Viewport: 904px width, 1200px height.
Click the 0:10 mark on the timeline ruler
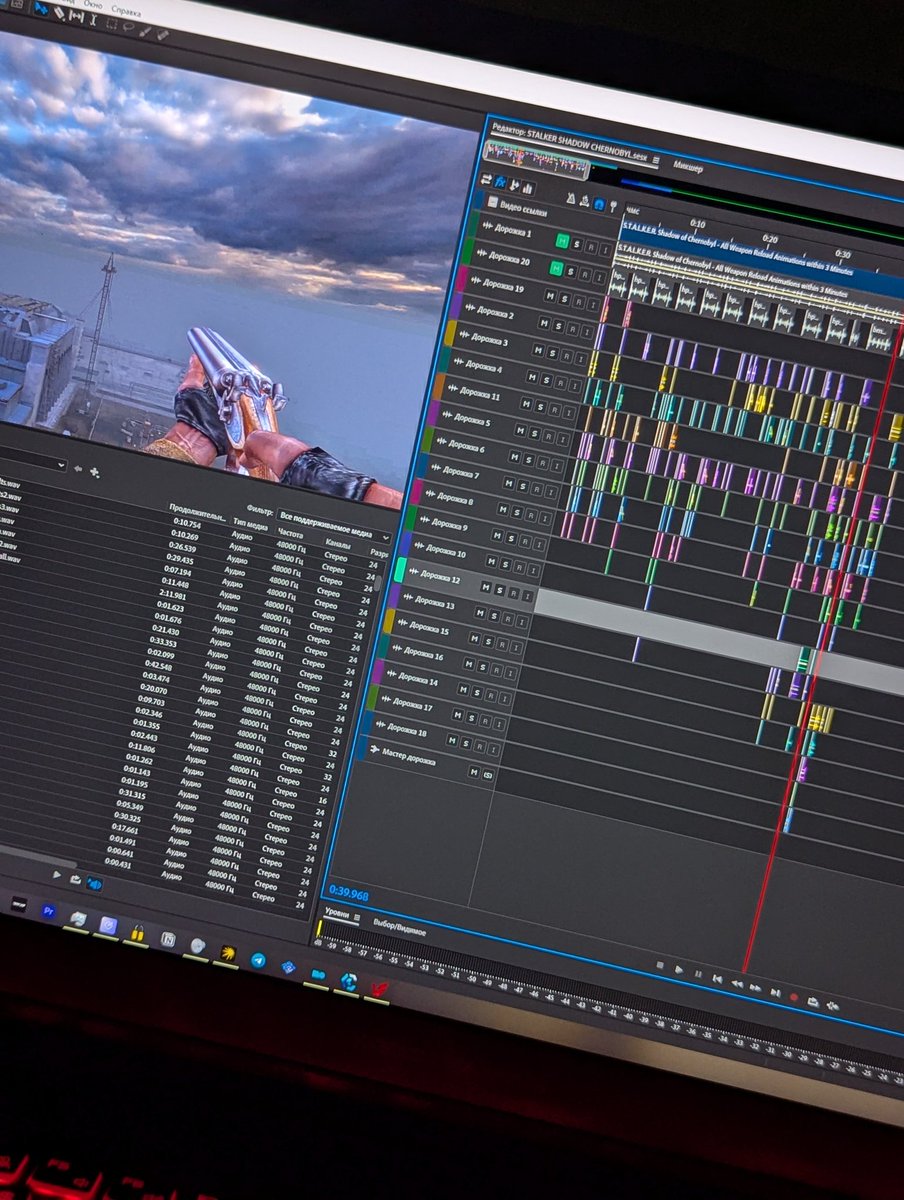tap(697, 223)
